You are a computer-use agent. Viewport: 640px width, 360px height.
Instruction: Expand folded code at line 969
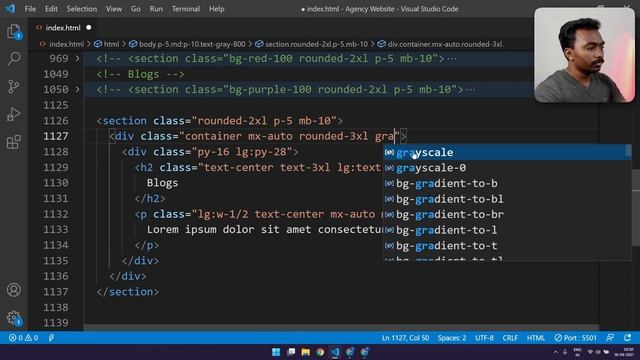(x=78, y=59)
